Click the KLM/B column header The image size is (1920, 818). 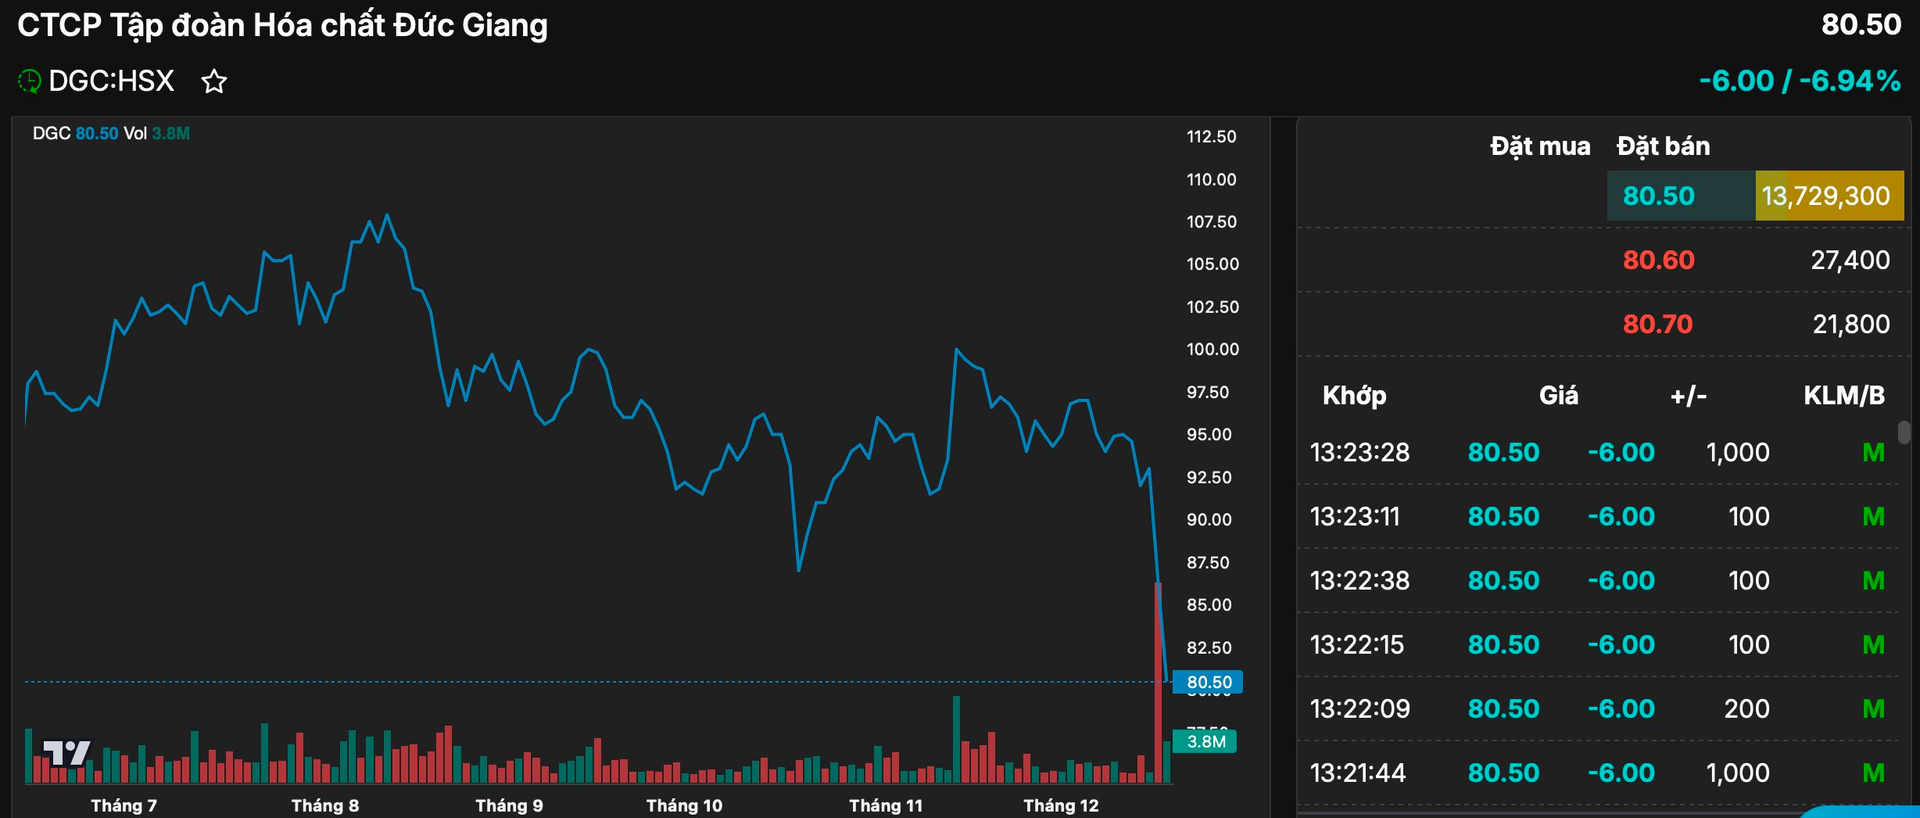pyautogui.click(x=1843, y=395)
